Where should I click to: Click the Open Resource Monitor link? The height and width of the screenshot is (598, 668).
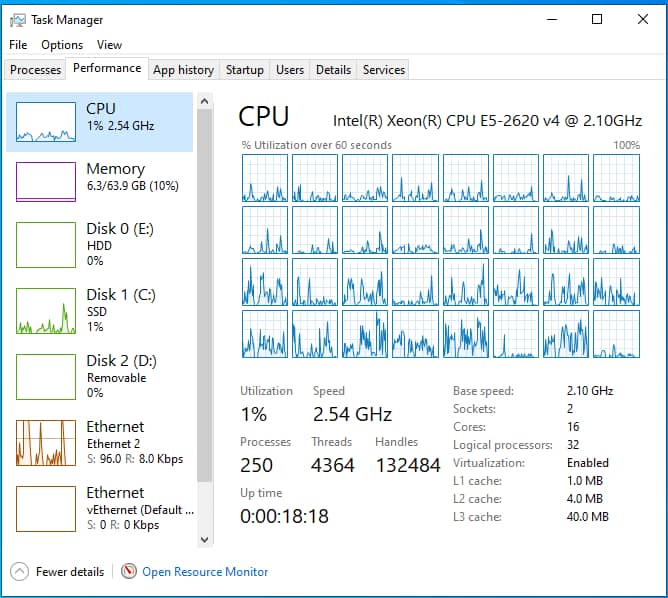pyautogui.click(x=205, y=572)
